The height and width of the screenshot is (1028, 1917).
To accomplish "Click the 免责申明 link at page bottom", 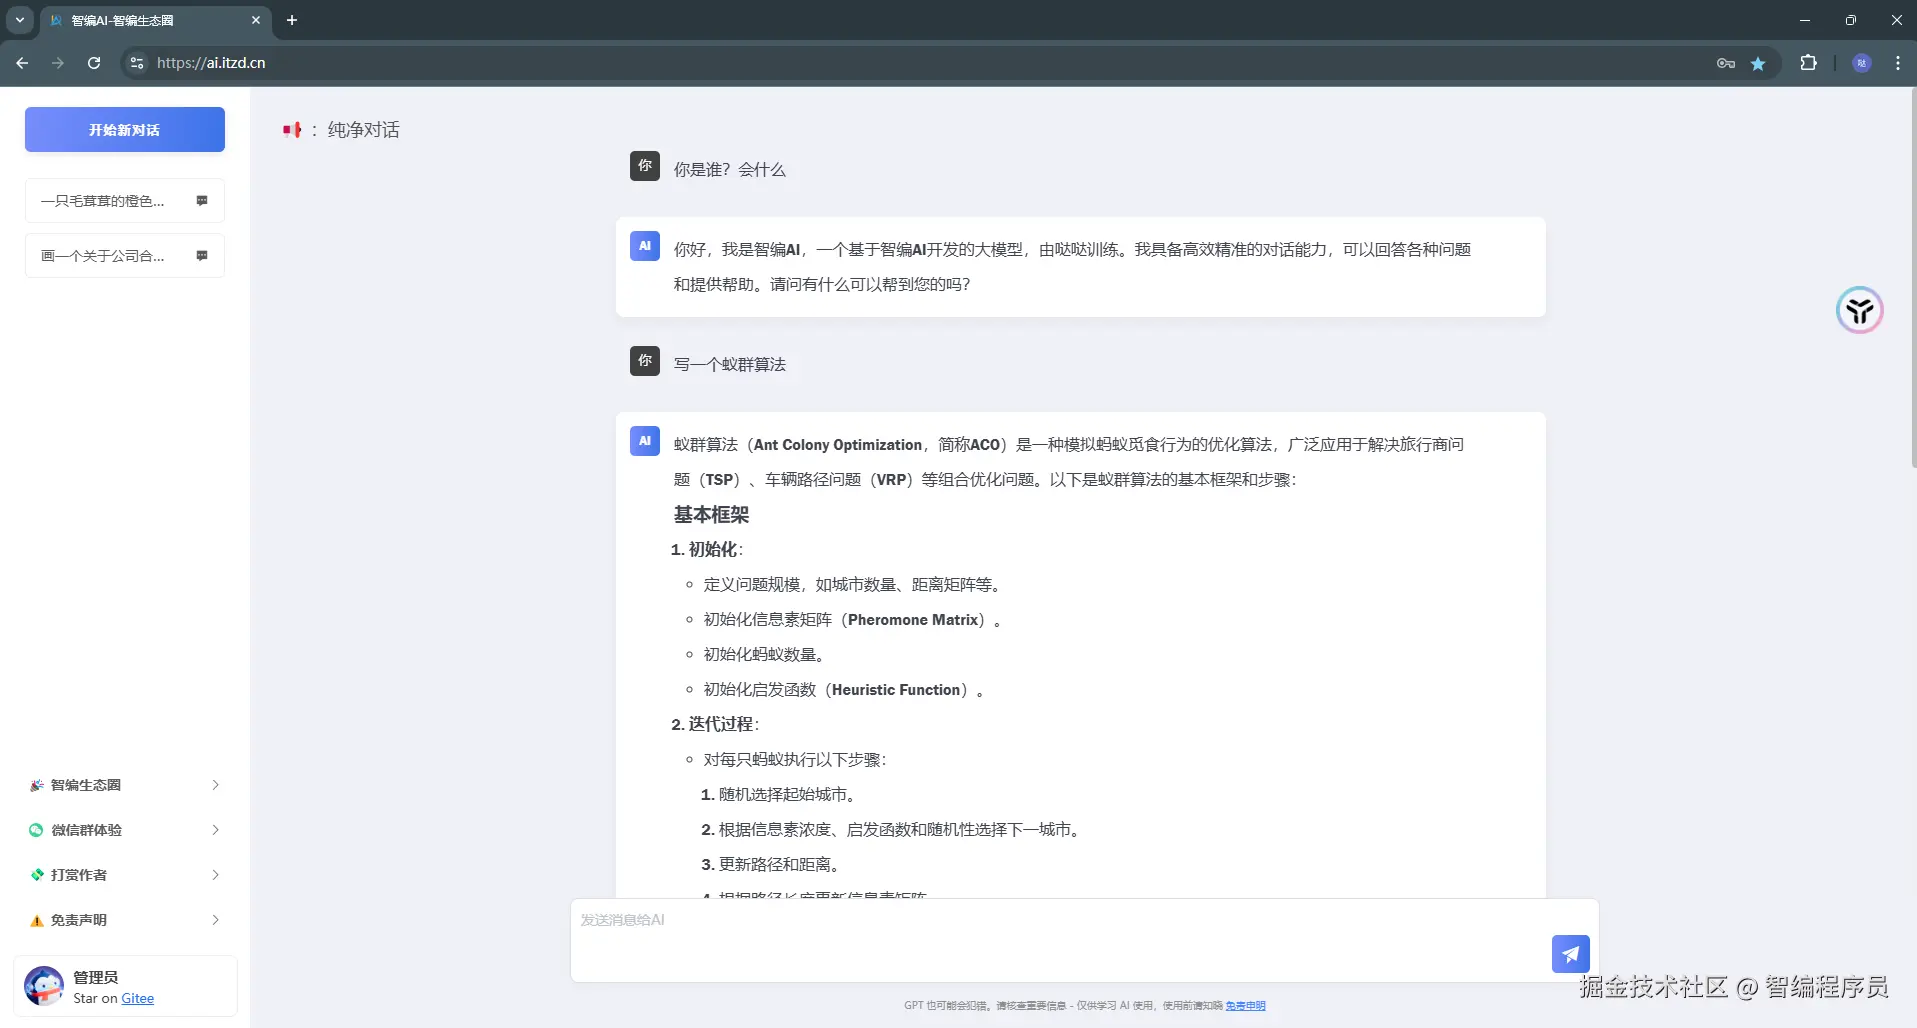I will [x=1245, y=1005].
